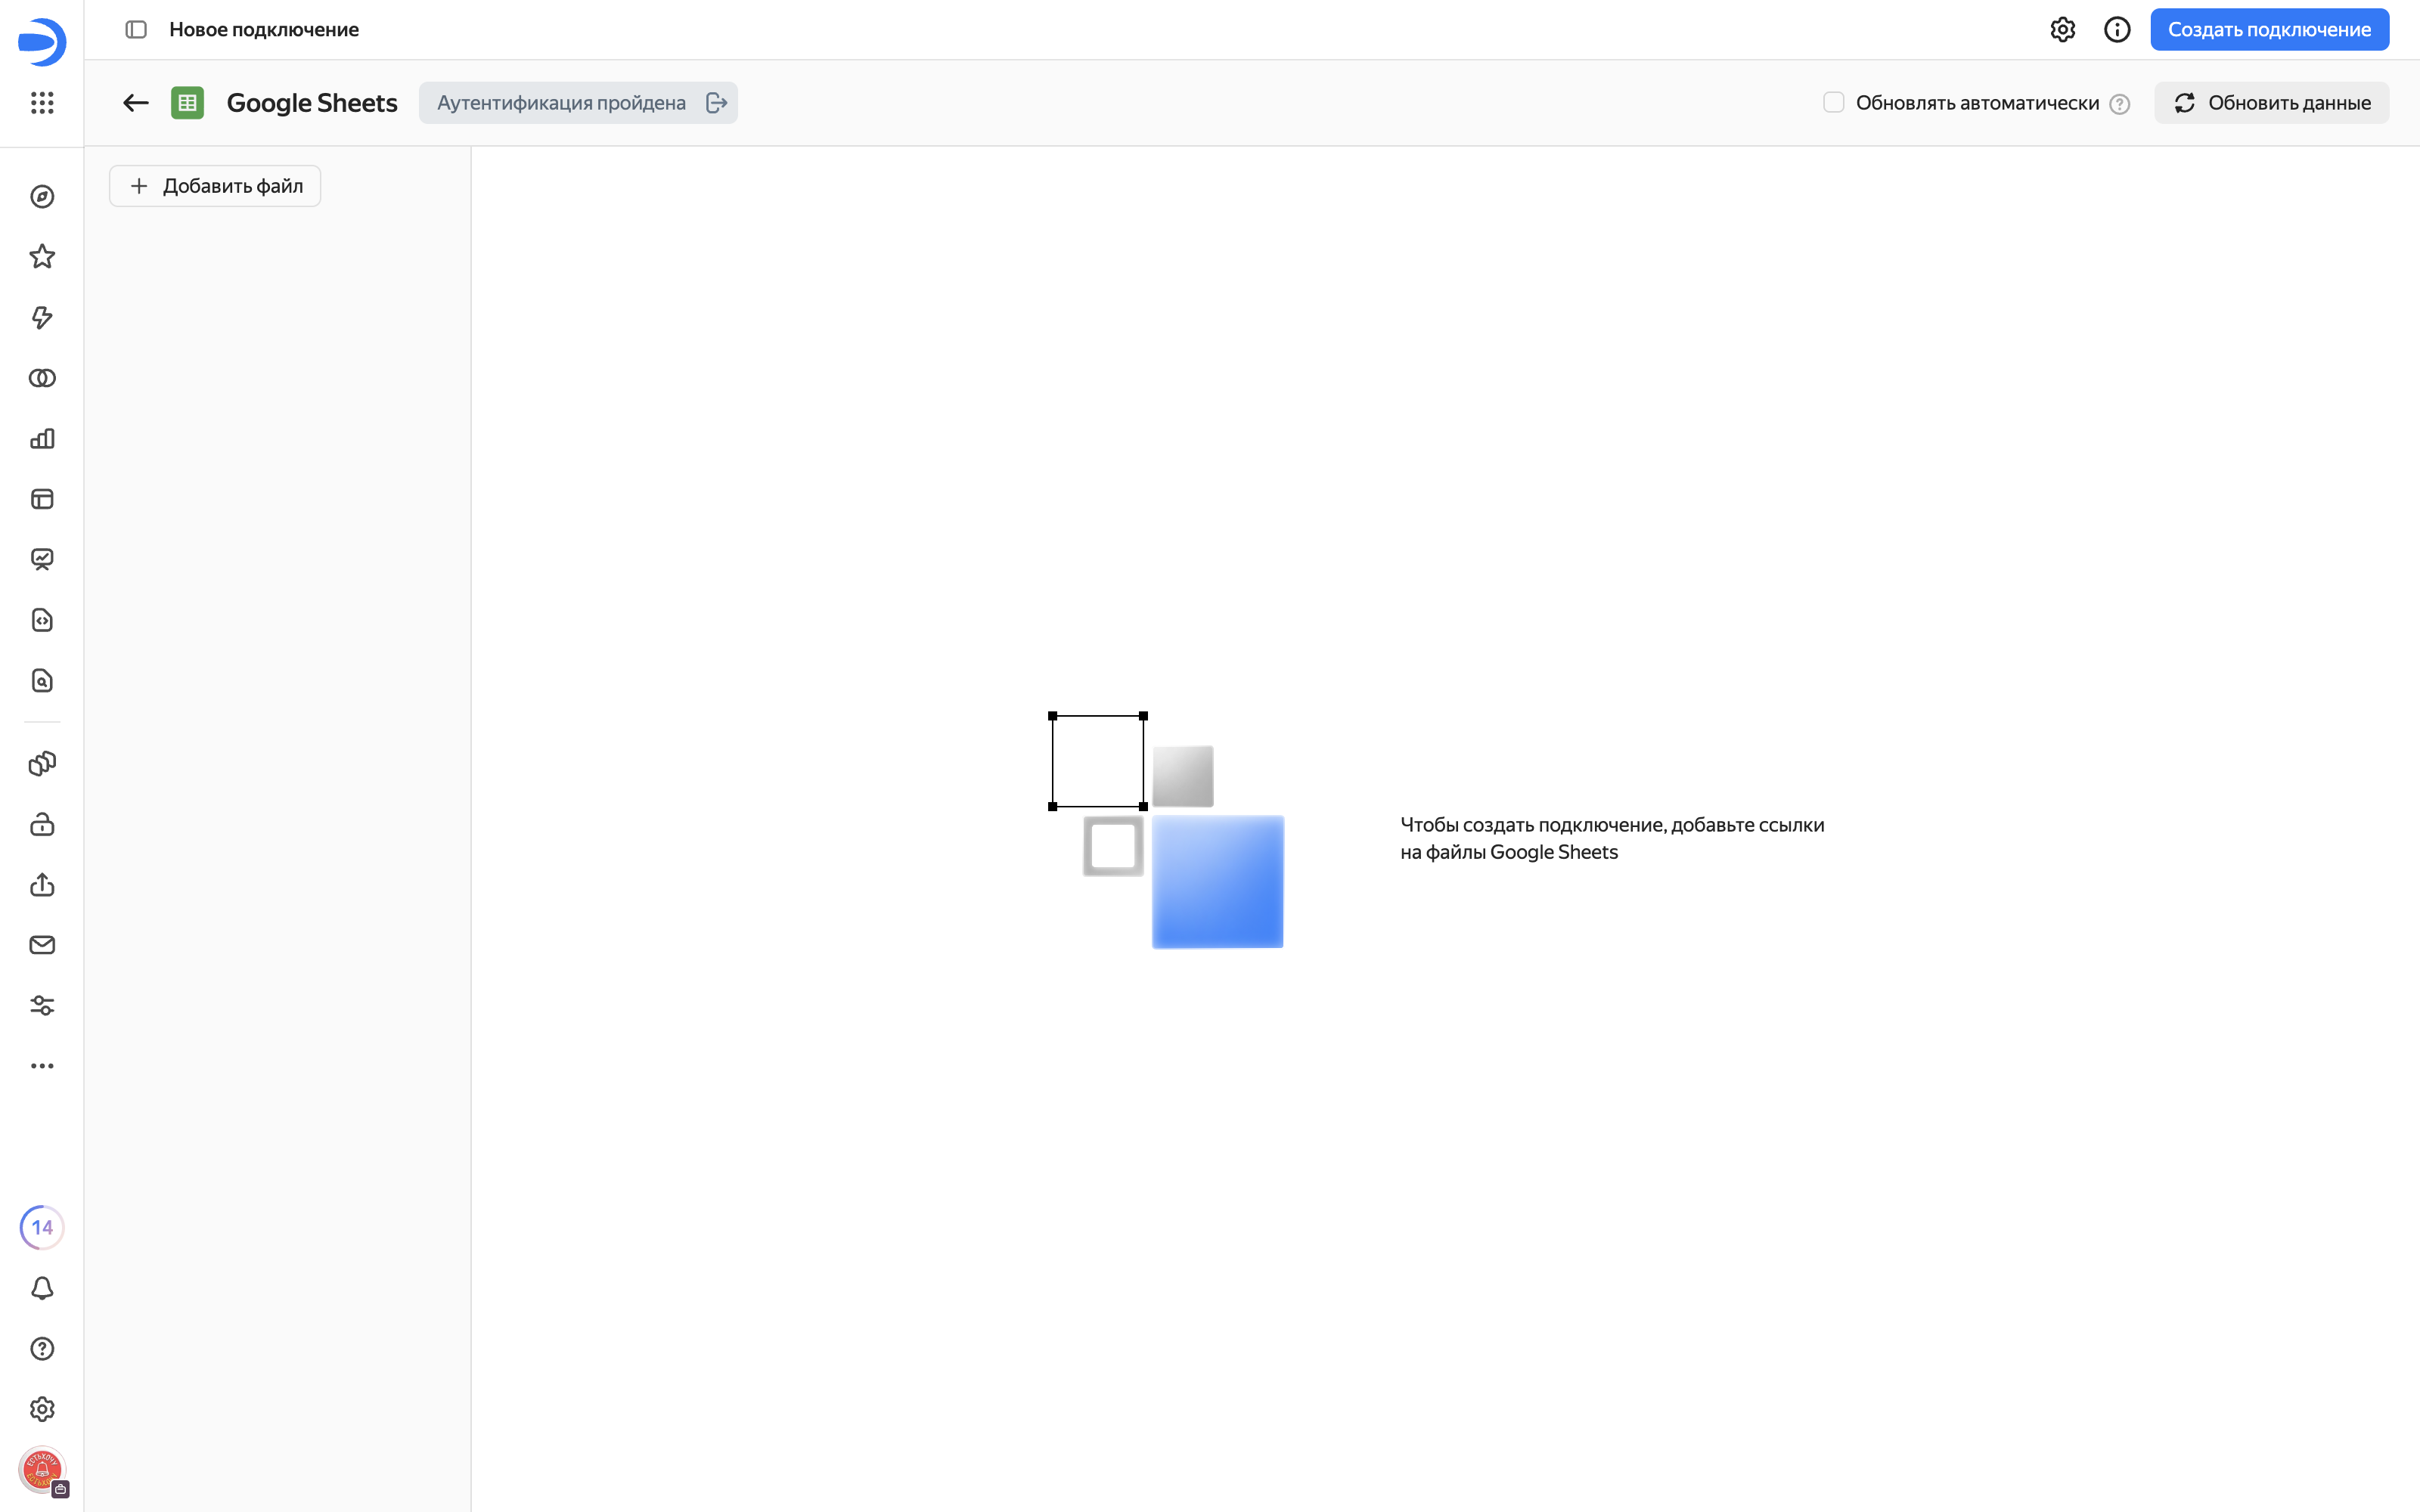Toggle the side panel icon beside Новое подключение
Viewport: 2420px width, 1512px height.
[136, 30]
